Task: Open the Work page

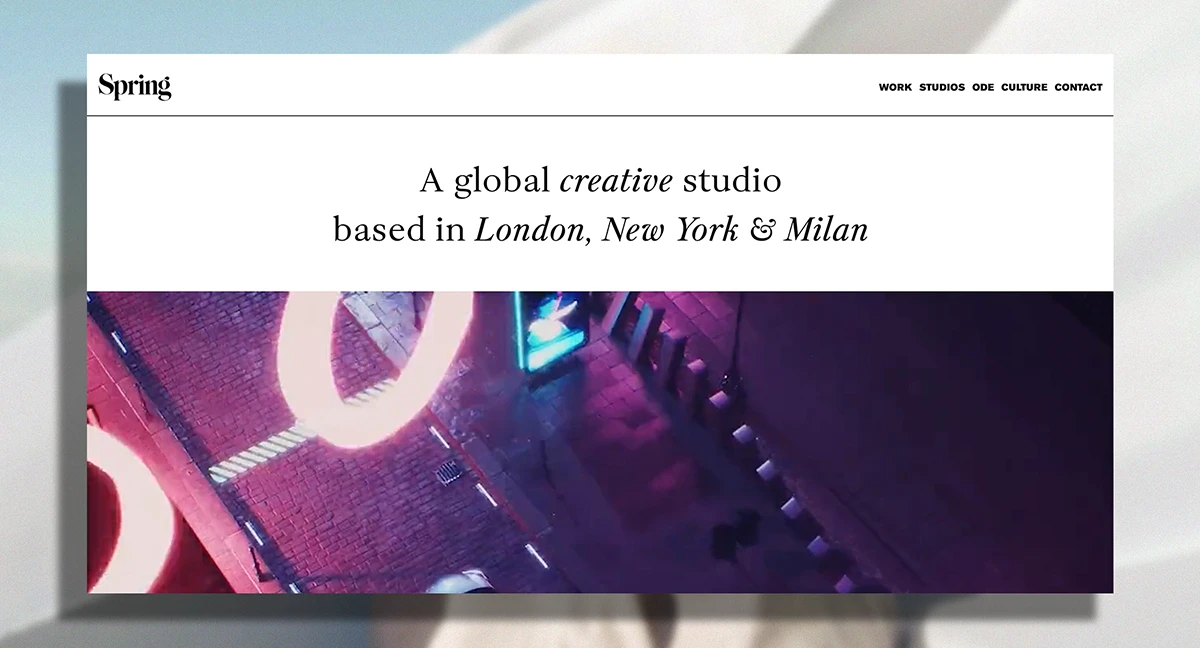Action: [x=895, y=87]
